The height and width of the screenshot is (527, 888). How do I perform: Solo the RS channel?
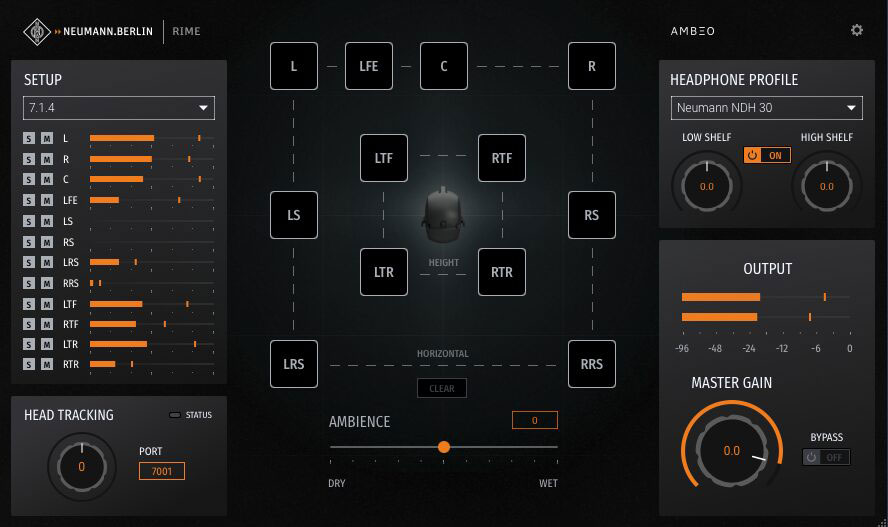[x=29, y=242]
